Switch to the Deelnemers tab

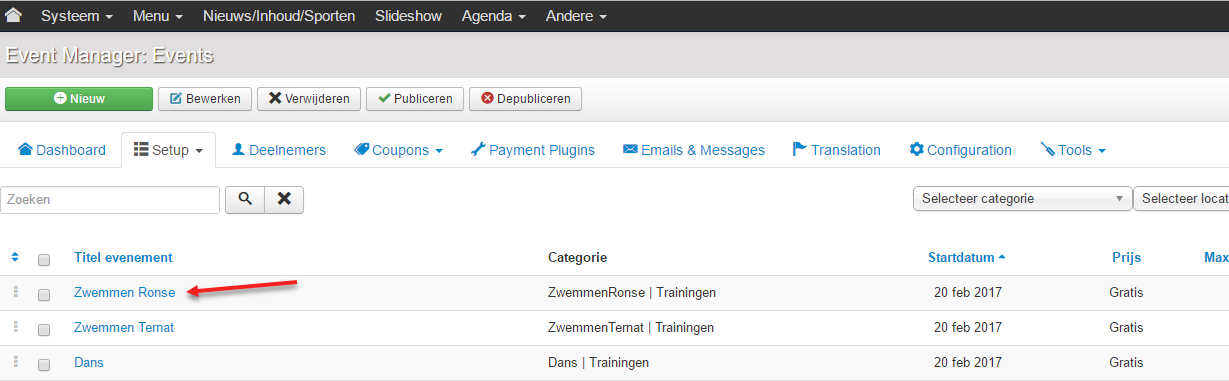pos(279,150)
